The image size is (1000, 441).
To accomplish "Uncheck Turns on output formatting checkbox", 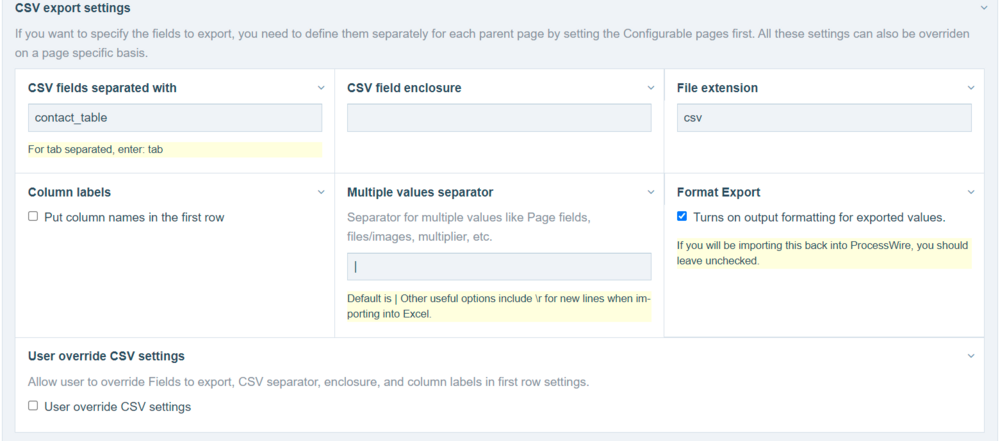I will (x=682, y=217).
